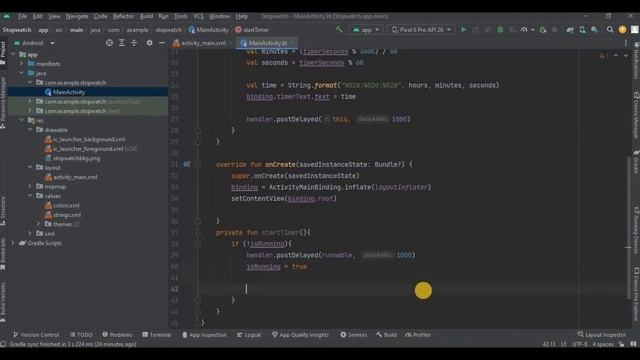
Task: Open the Problems tool window
Action: (117, 335)
